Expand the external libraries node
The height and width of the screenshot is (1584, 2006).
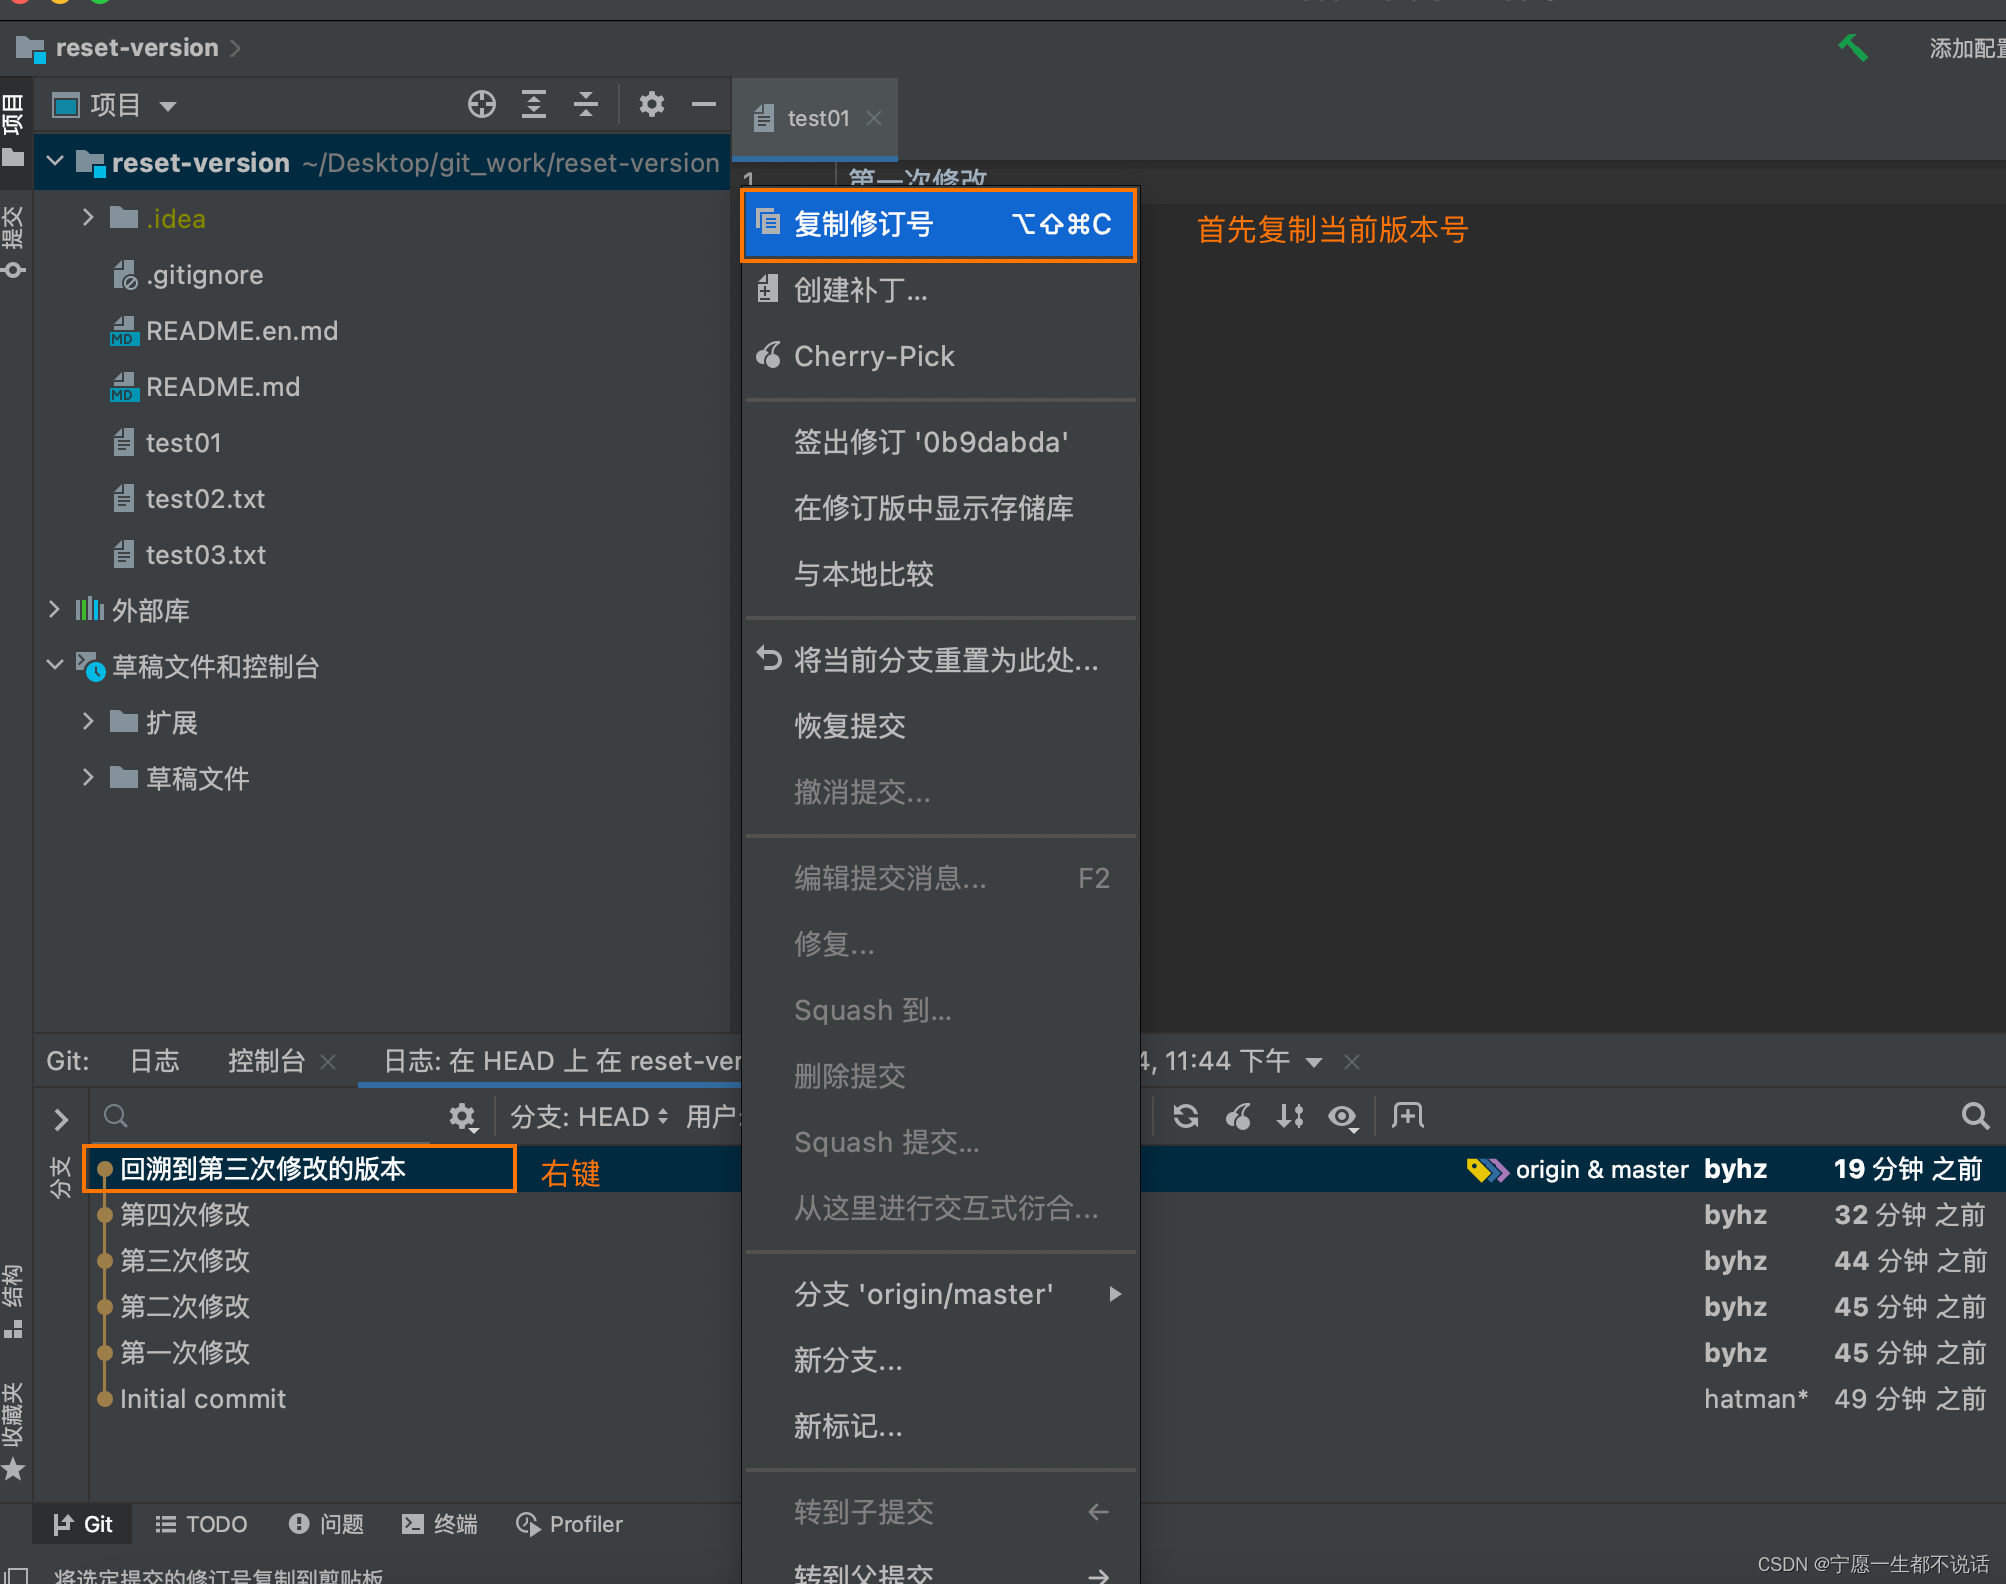pos(54,609)
